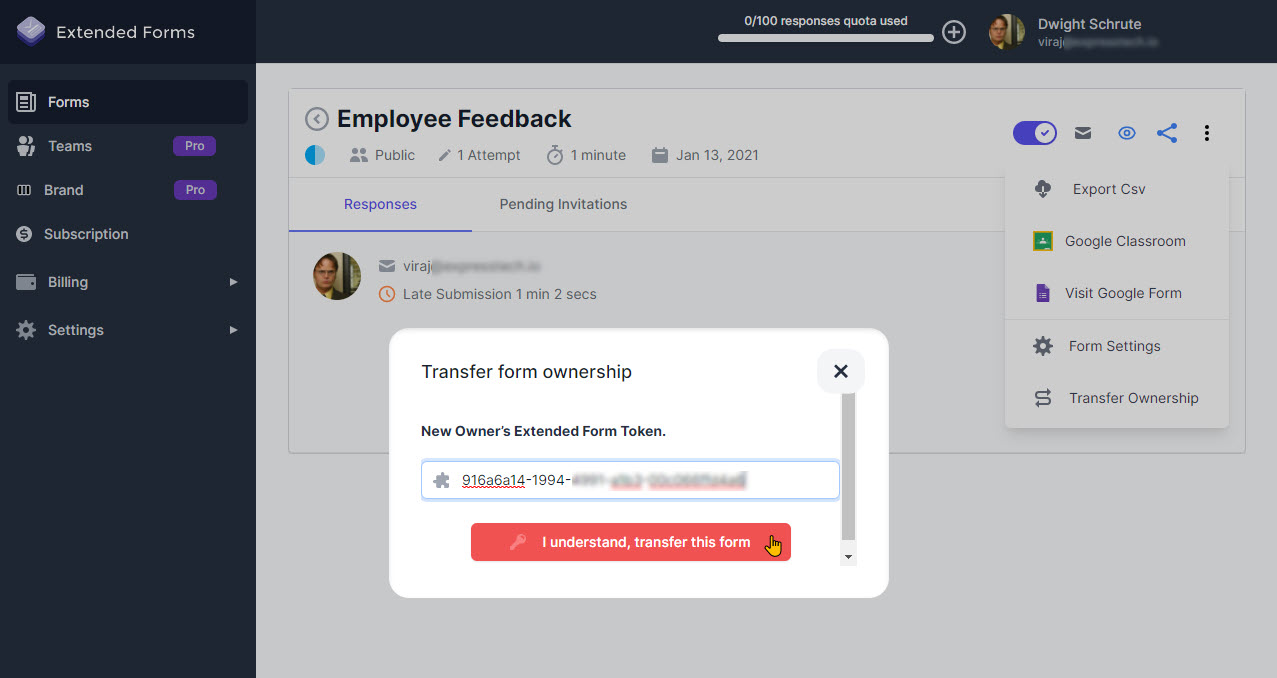Expand the Settings section
Viewport: 1277px width, 678px height.
(75, 330)
